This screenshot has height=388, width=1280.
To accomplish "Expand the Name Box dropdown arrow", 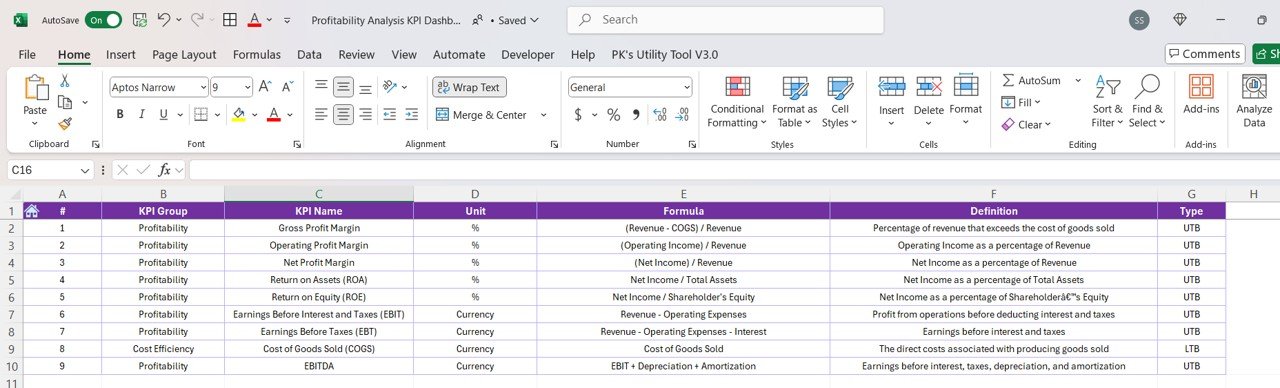I will [85, 171].
